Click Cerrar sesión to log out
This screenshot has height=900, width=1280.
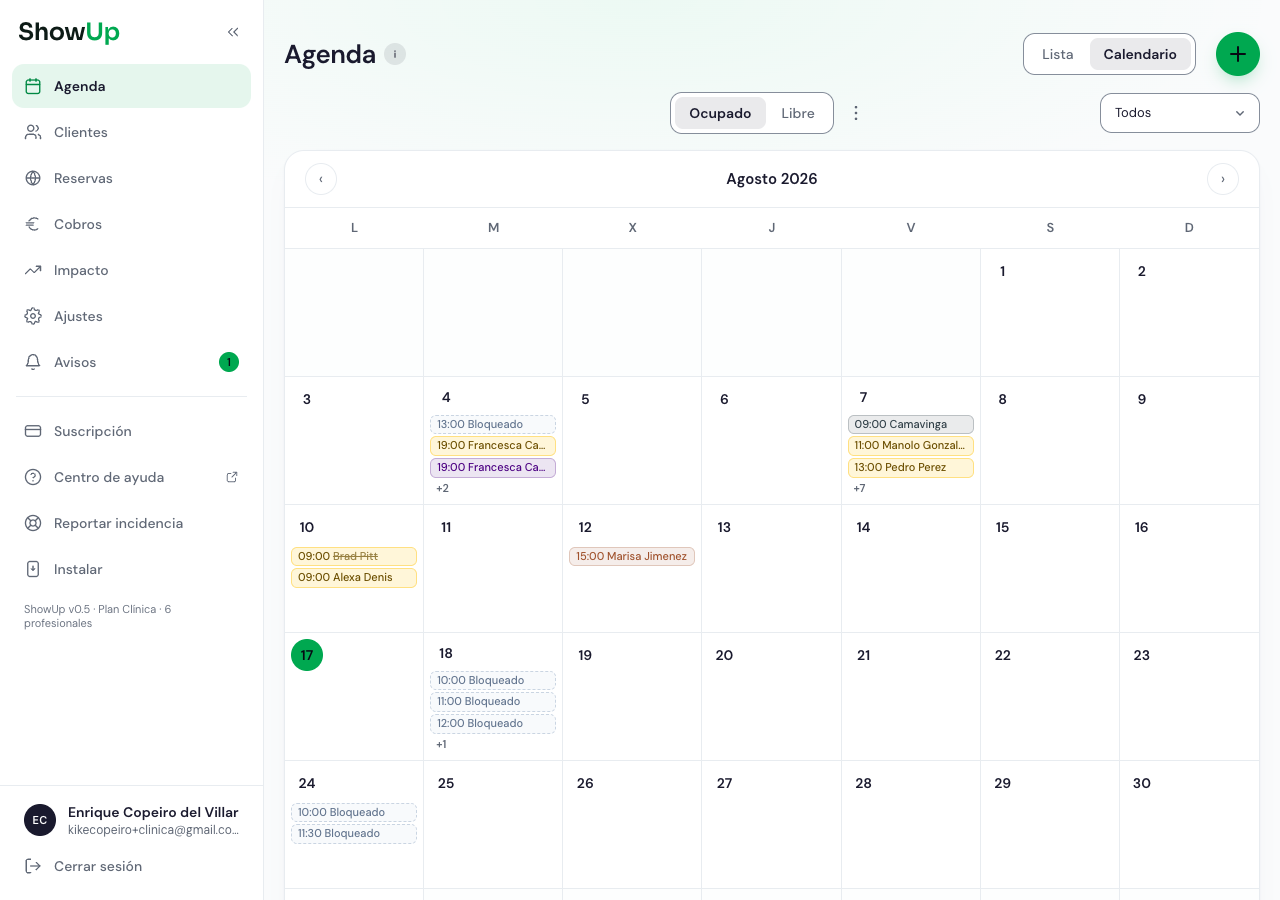point(131,866)
